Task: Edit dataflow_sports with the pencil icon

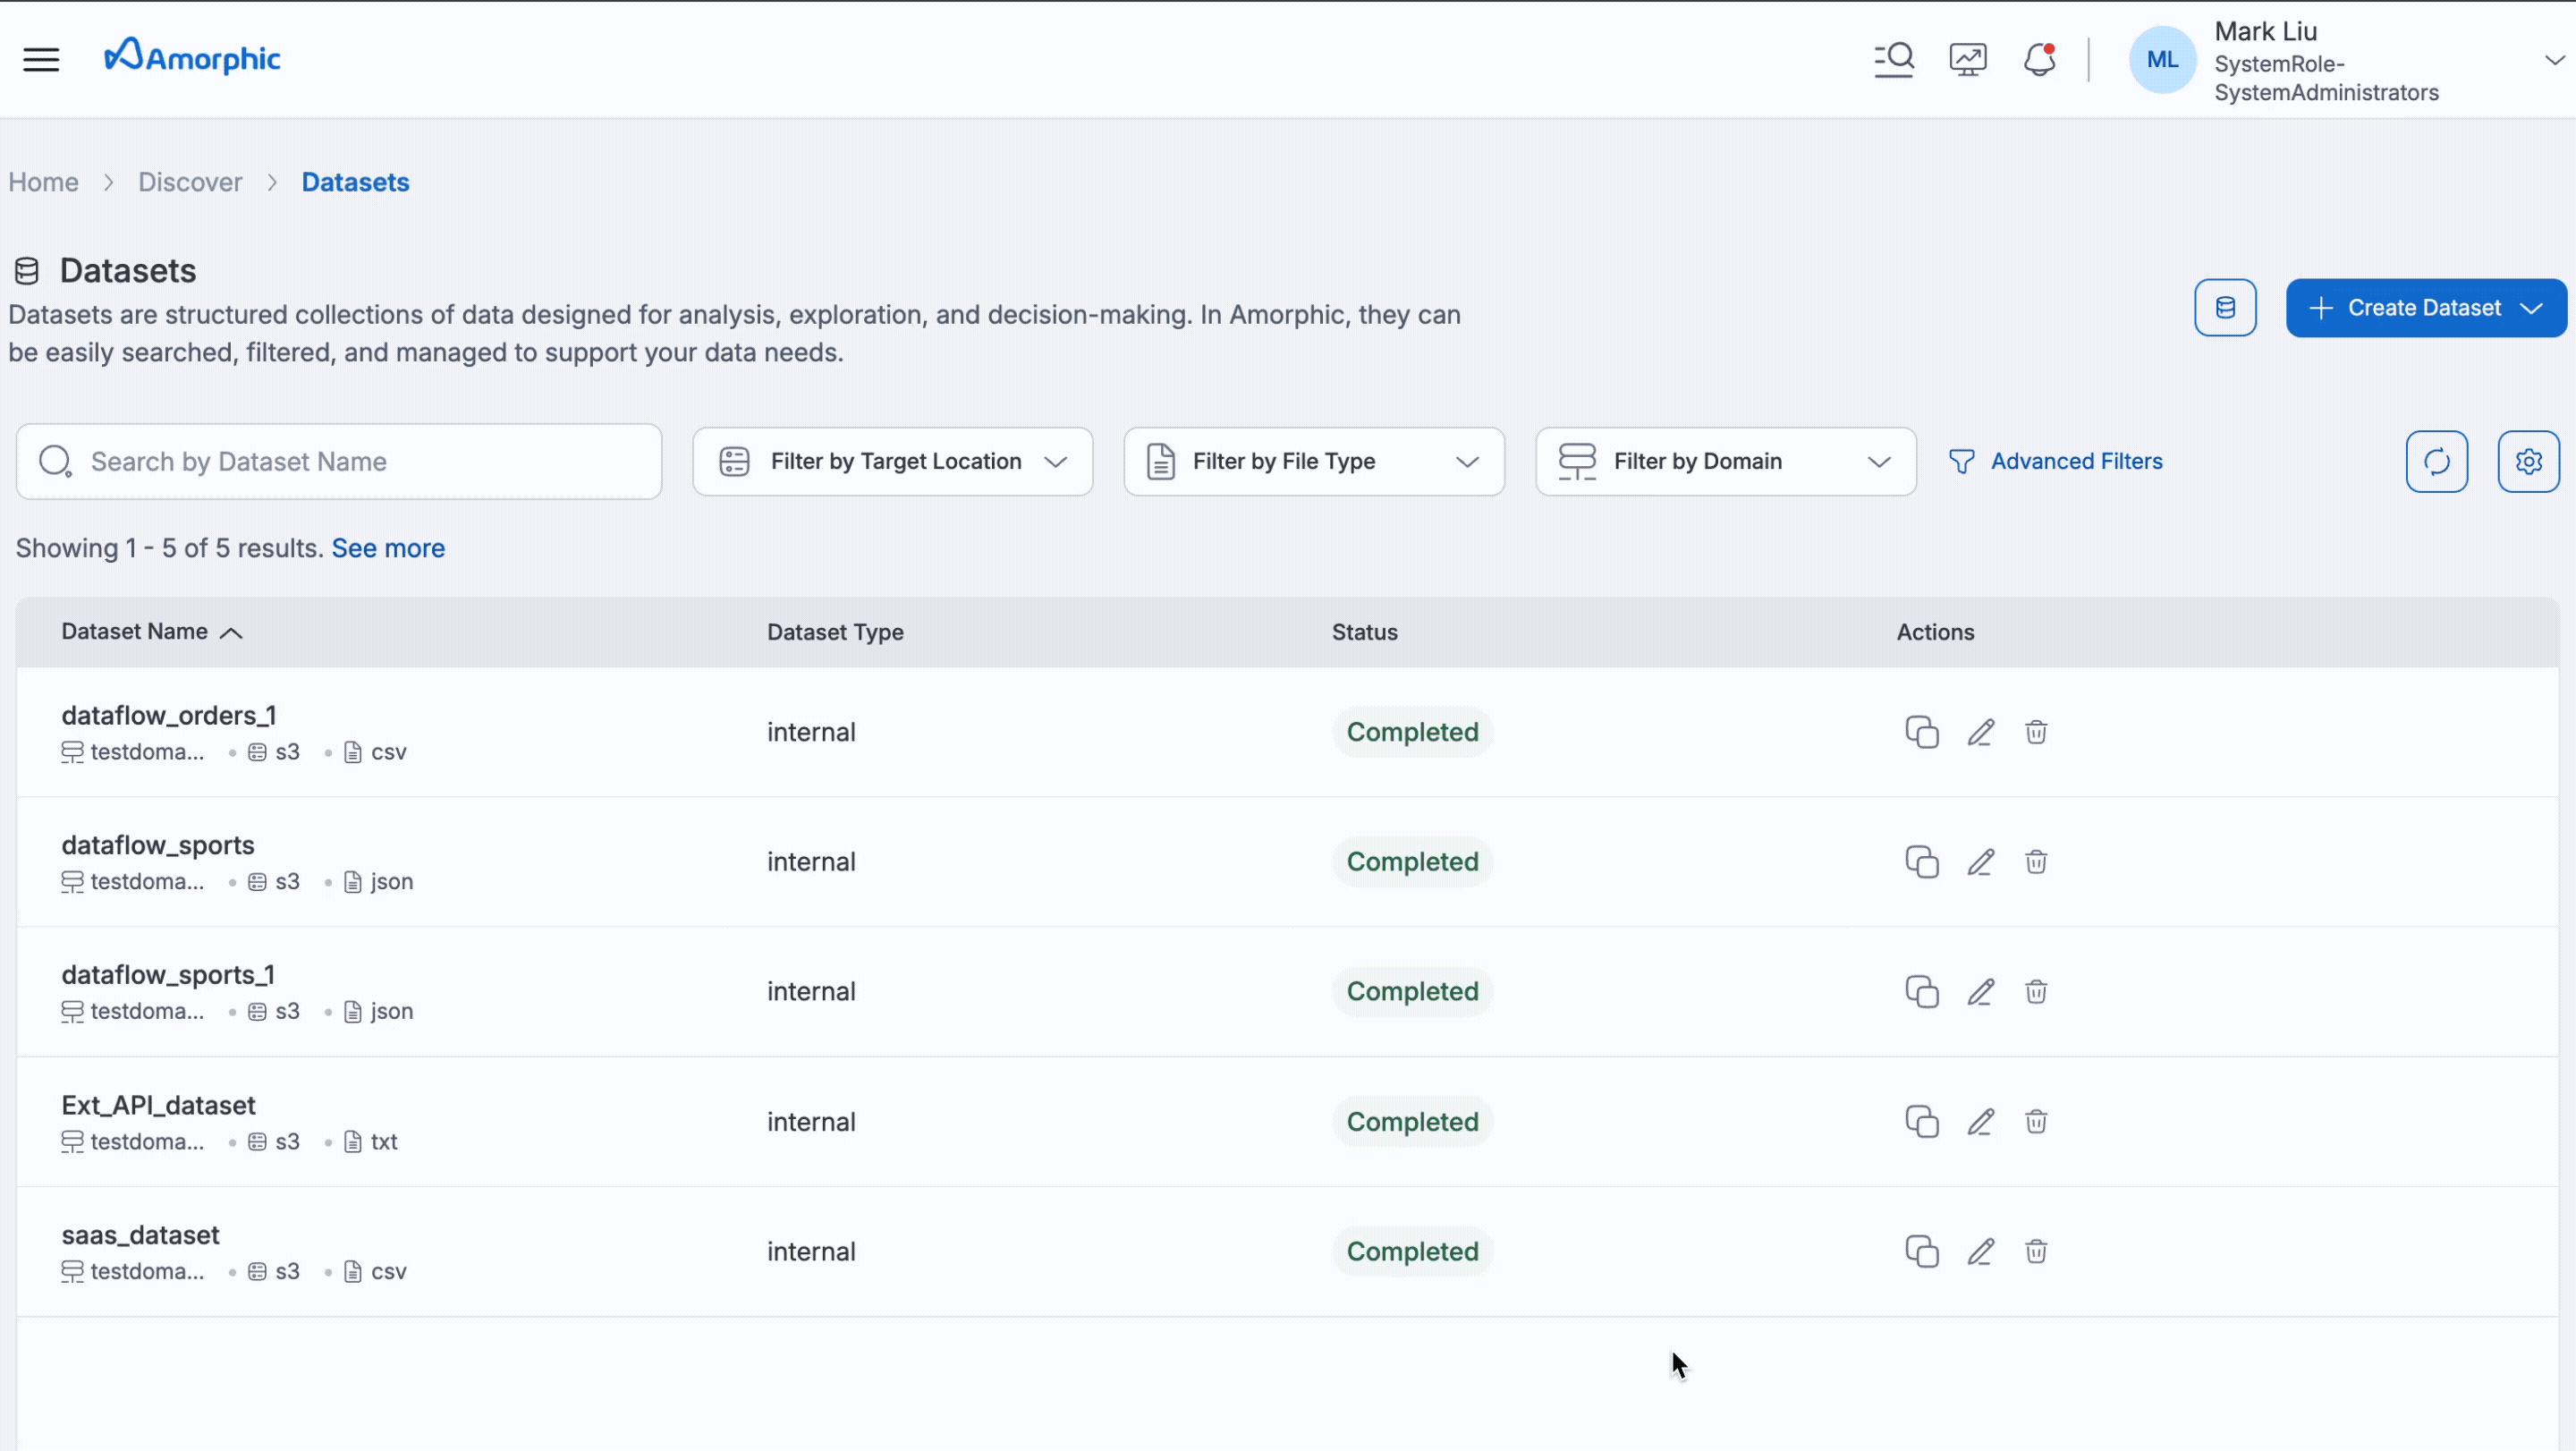Action: pyautogui.click(x=1981, y=861)
